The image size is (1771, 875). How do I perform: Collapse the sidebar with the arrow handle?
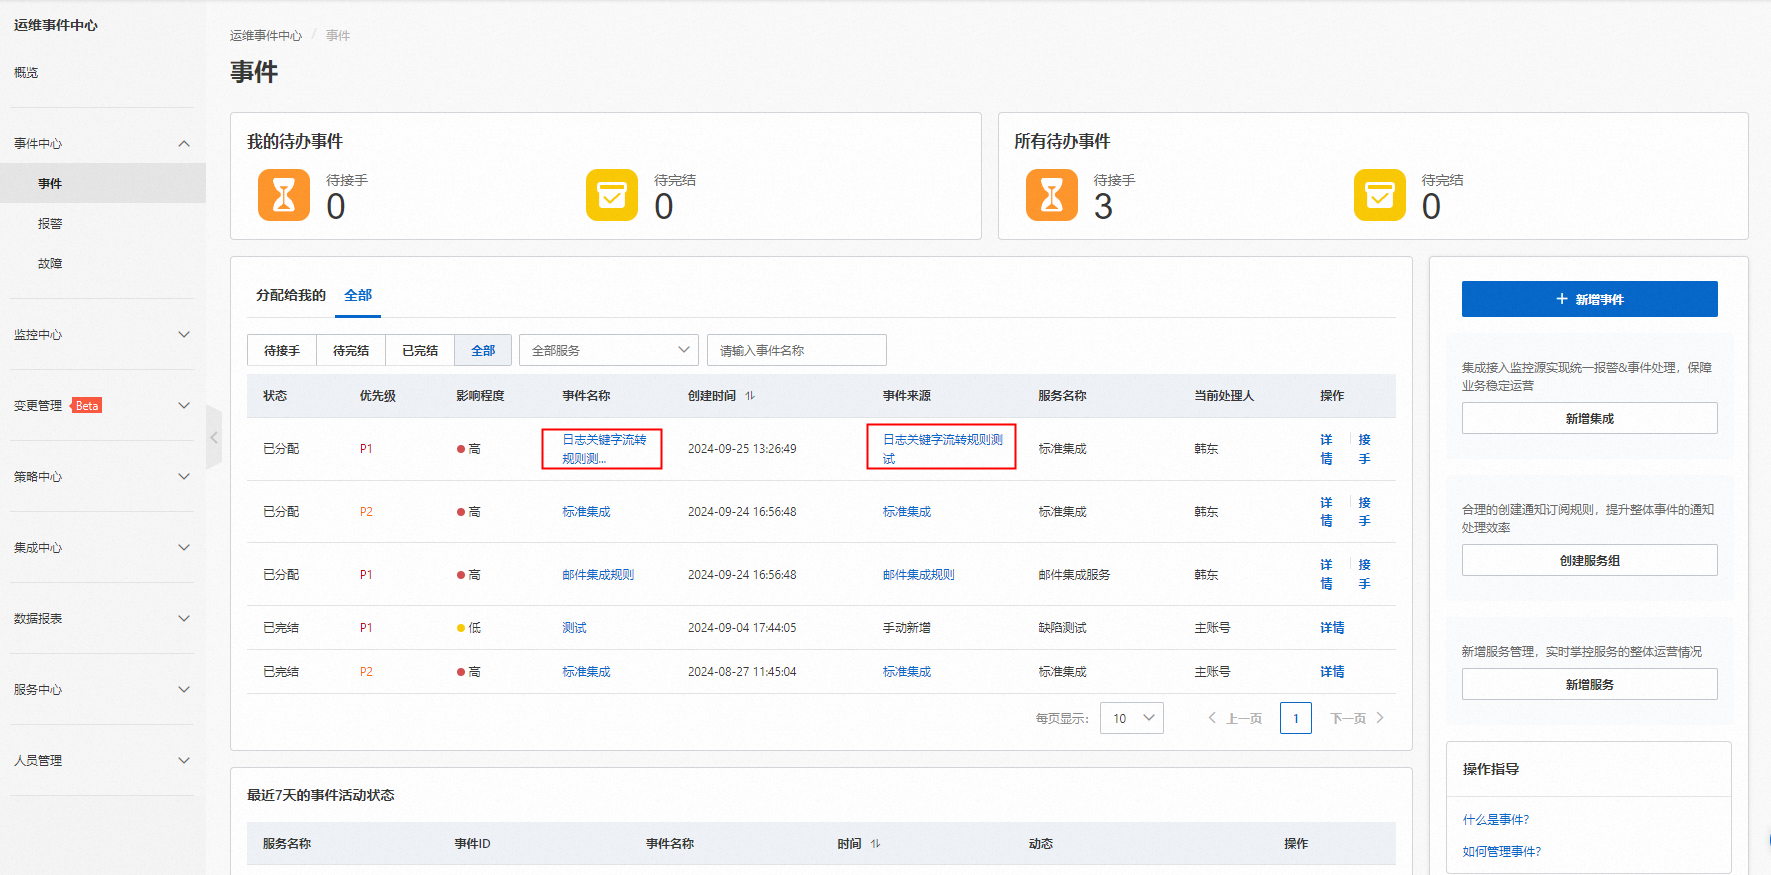[x=214, y=437]
